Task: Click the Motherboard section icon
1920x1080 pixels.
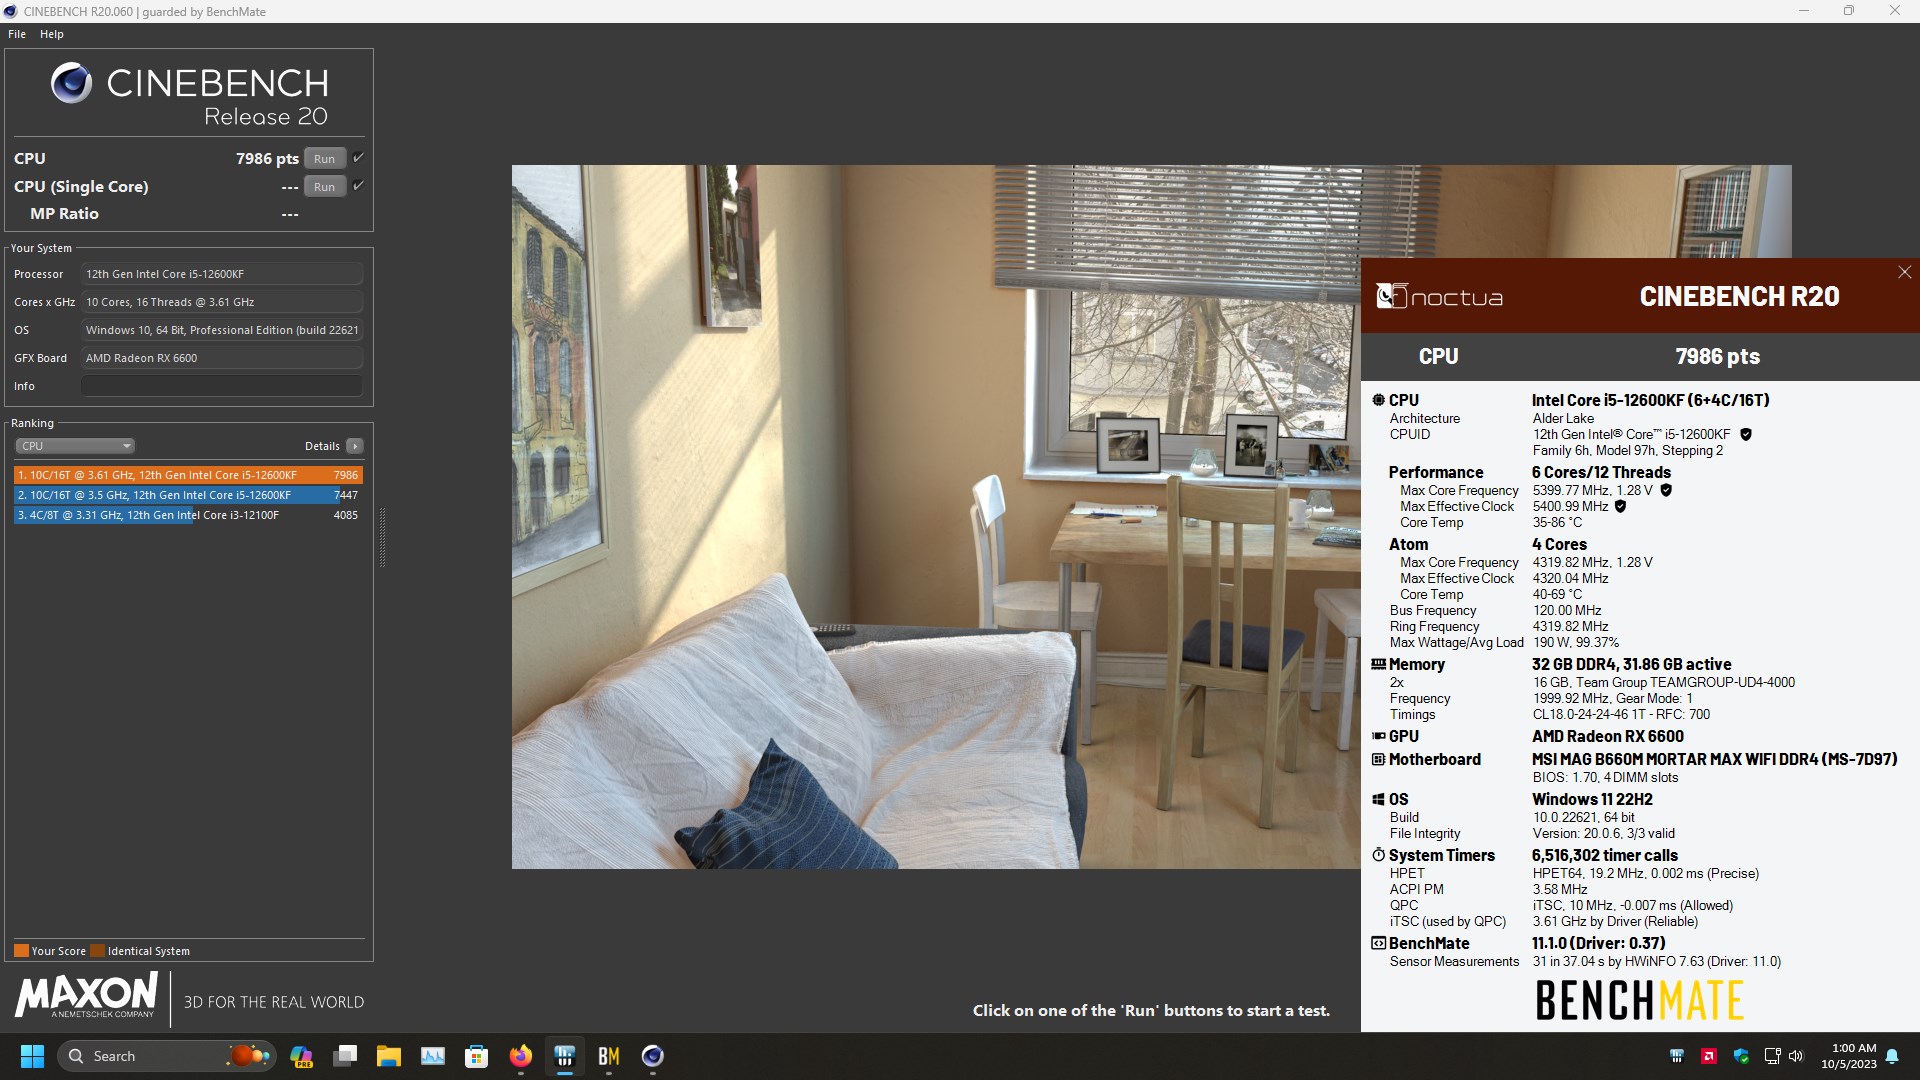Action: (1378, 759)
